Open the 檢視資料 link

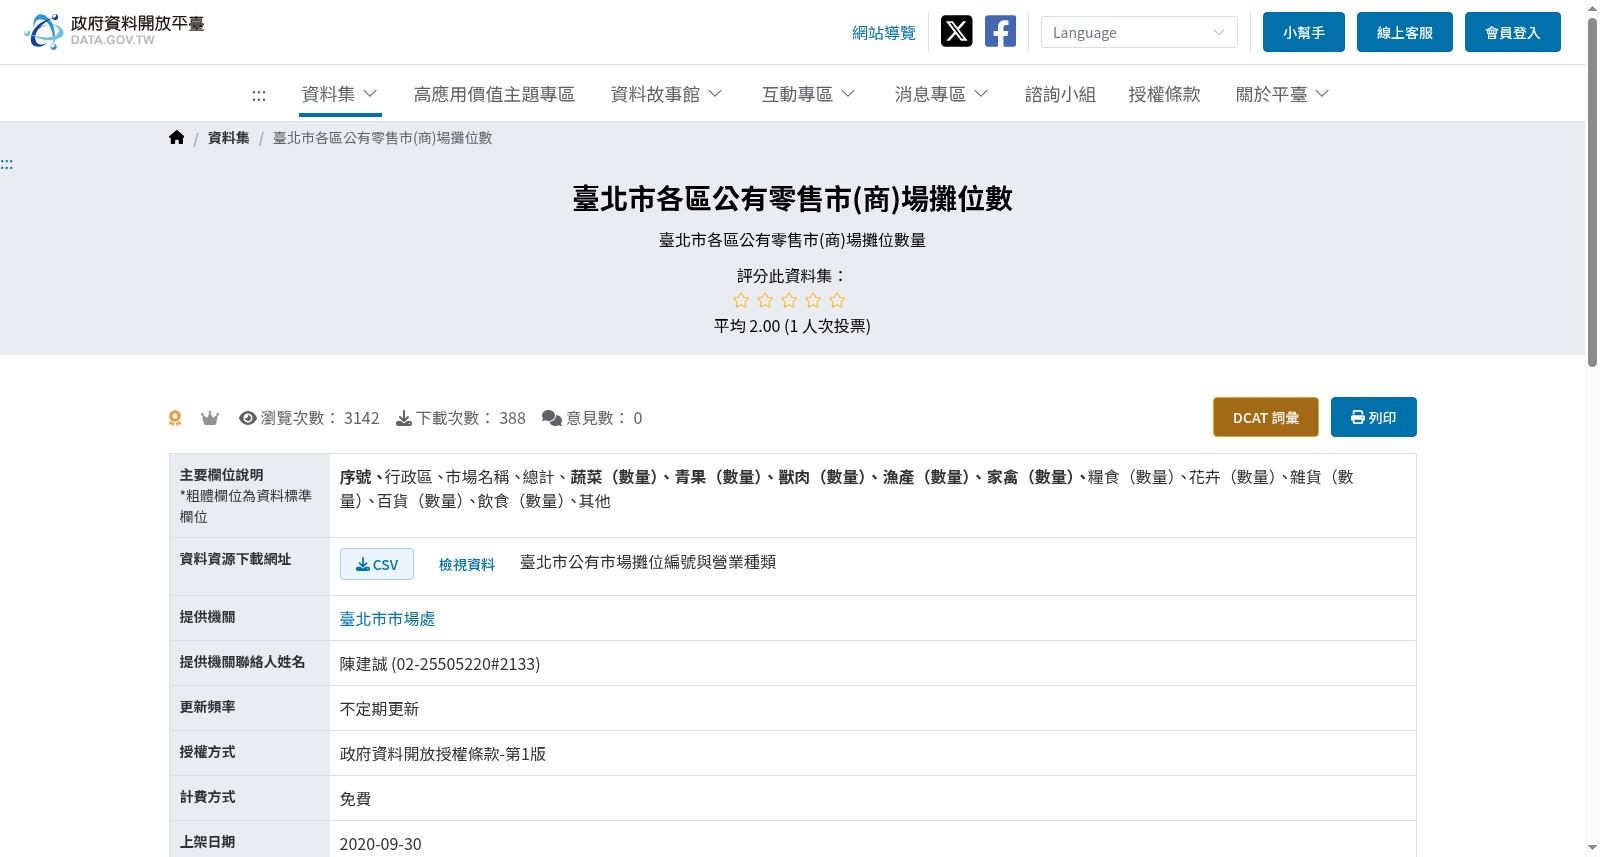point(467,565)
